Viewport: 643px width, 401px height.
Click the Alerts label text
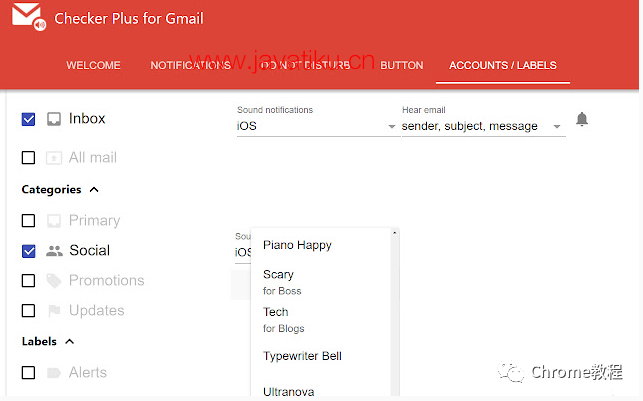point(88,372)
